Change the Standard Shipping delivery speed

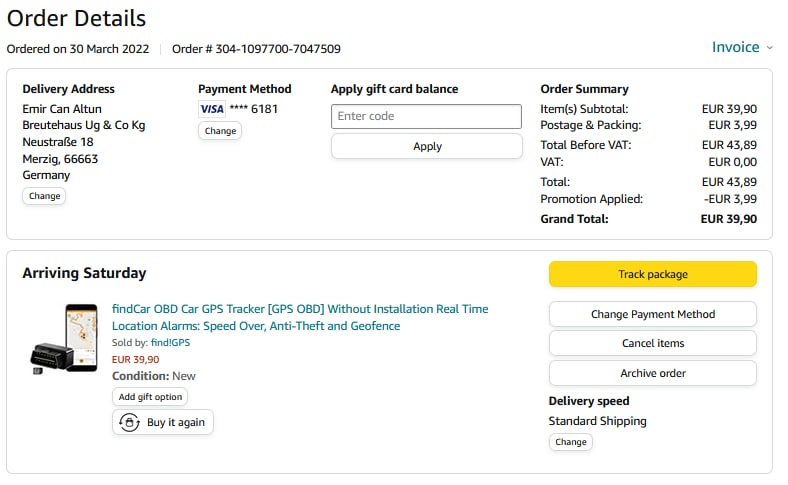[x=570, y=442]
